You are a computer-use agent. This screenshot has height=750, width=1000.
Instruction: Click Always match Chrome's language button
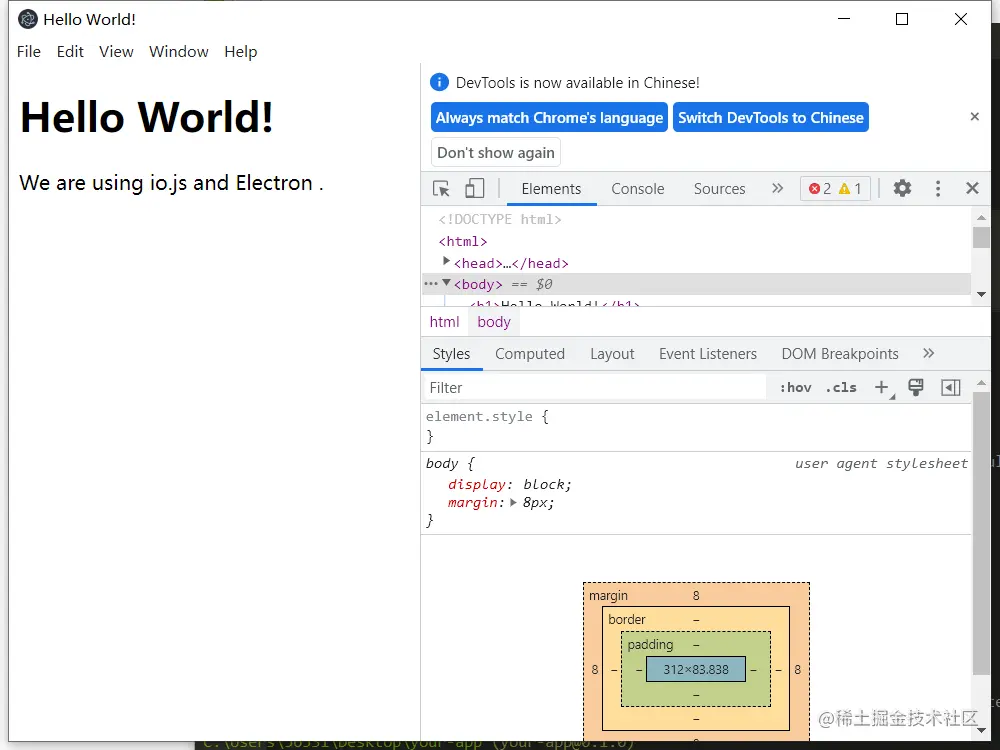549,117
